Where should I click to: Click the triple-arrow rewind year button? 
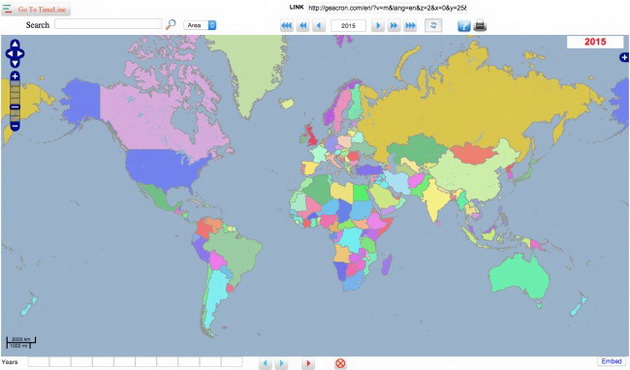[x=286, y=26]
